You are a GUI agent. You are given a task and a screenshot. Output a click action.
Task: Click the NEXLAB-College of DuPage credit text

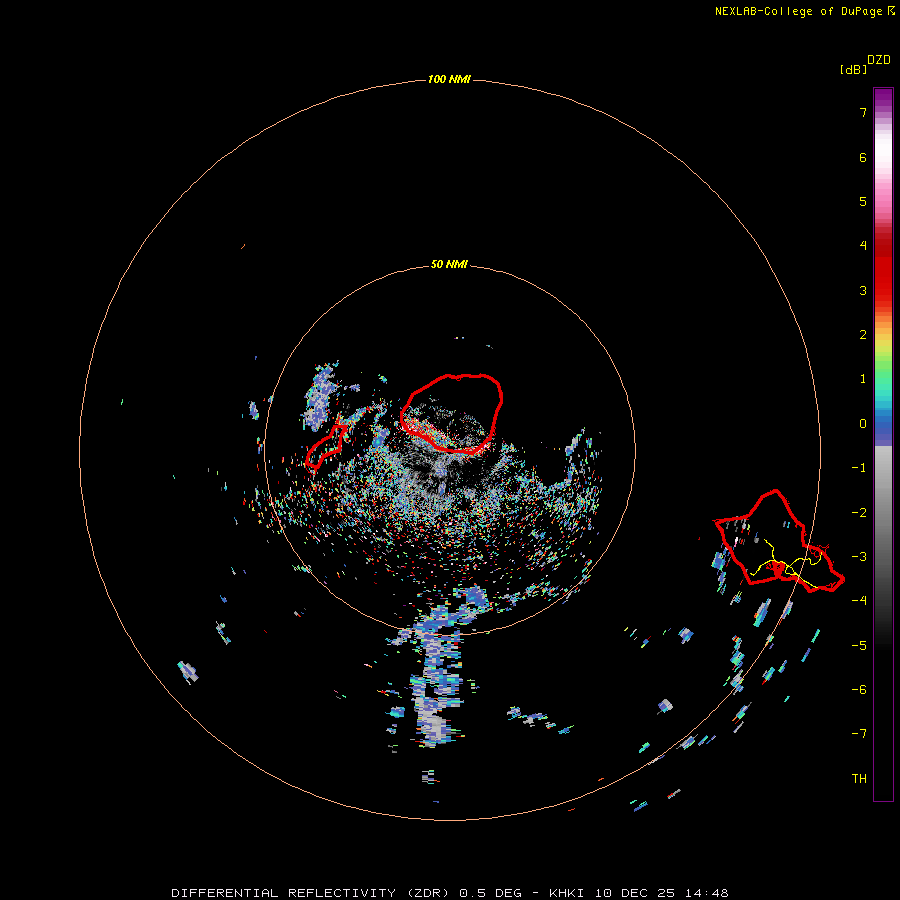tap(805, 11)
